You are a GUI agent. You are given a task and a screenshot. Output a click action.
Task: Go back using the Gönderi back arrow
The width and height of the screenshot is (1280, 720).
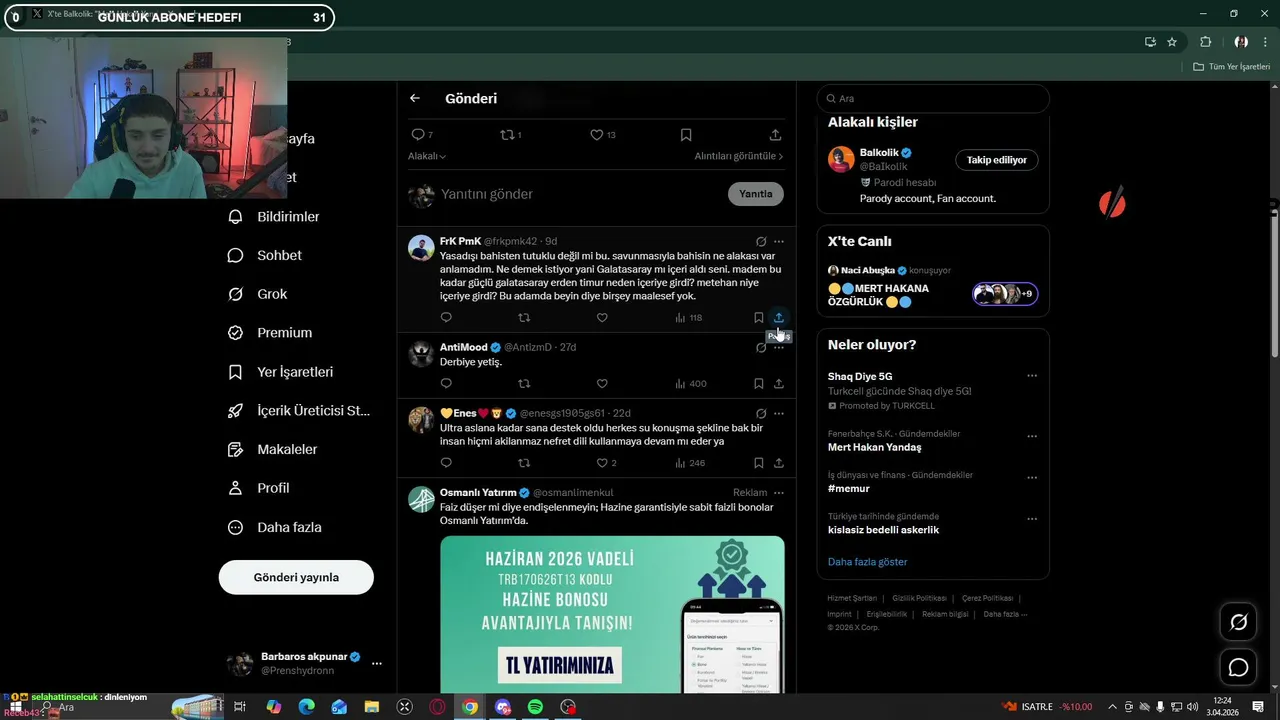pyautogui.click(x=415, y=98)
